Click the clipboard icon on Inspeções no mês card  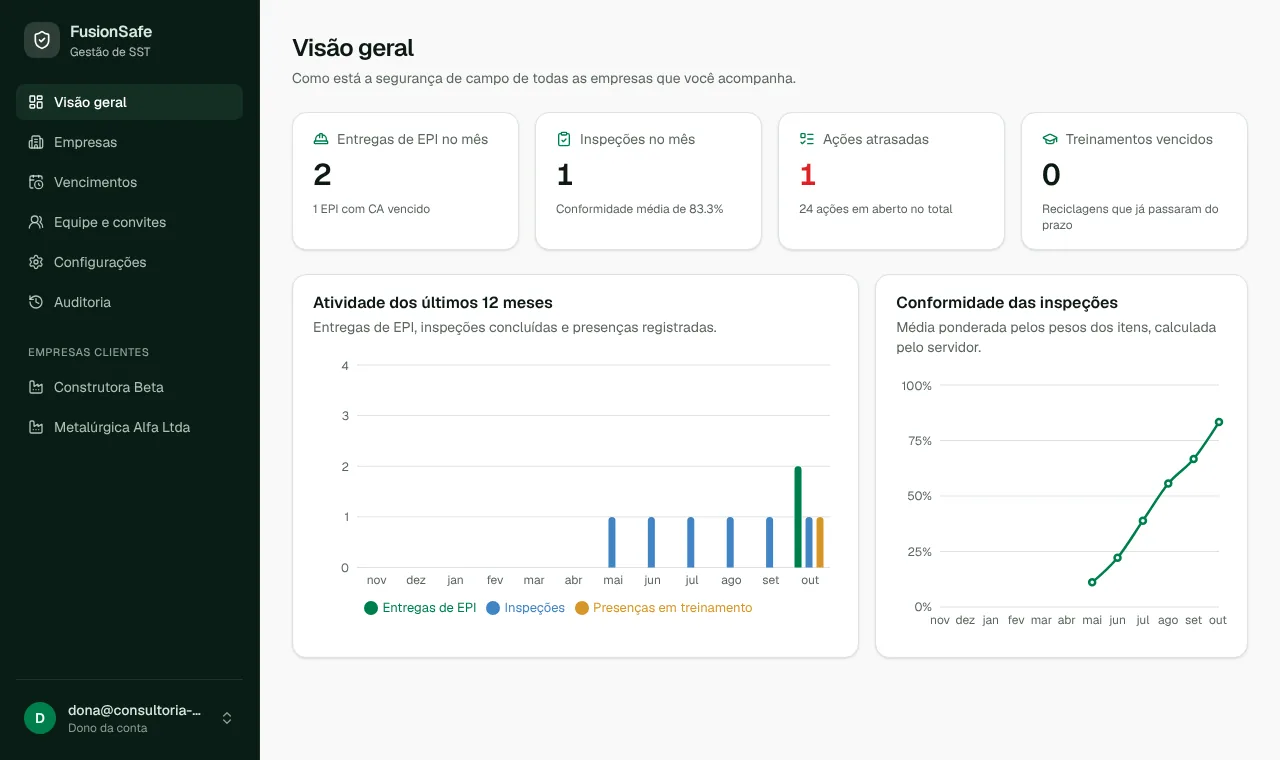tap(564, 139)
